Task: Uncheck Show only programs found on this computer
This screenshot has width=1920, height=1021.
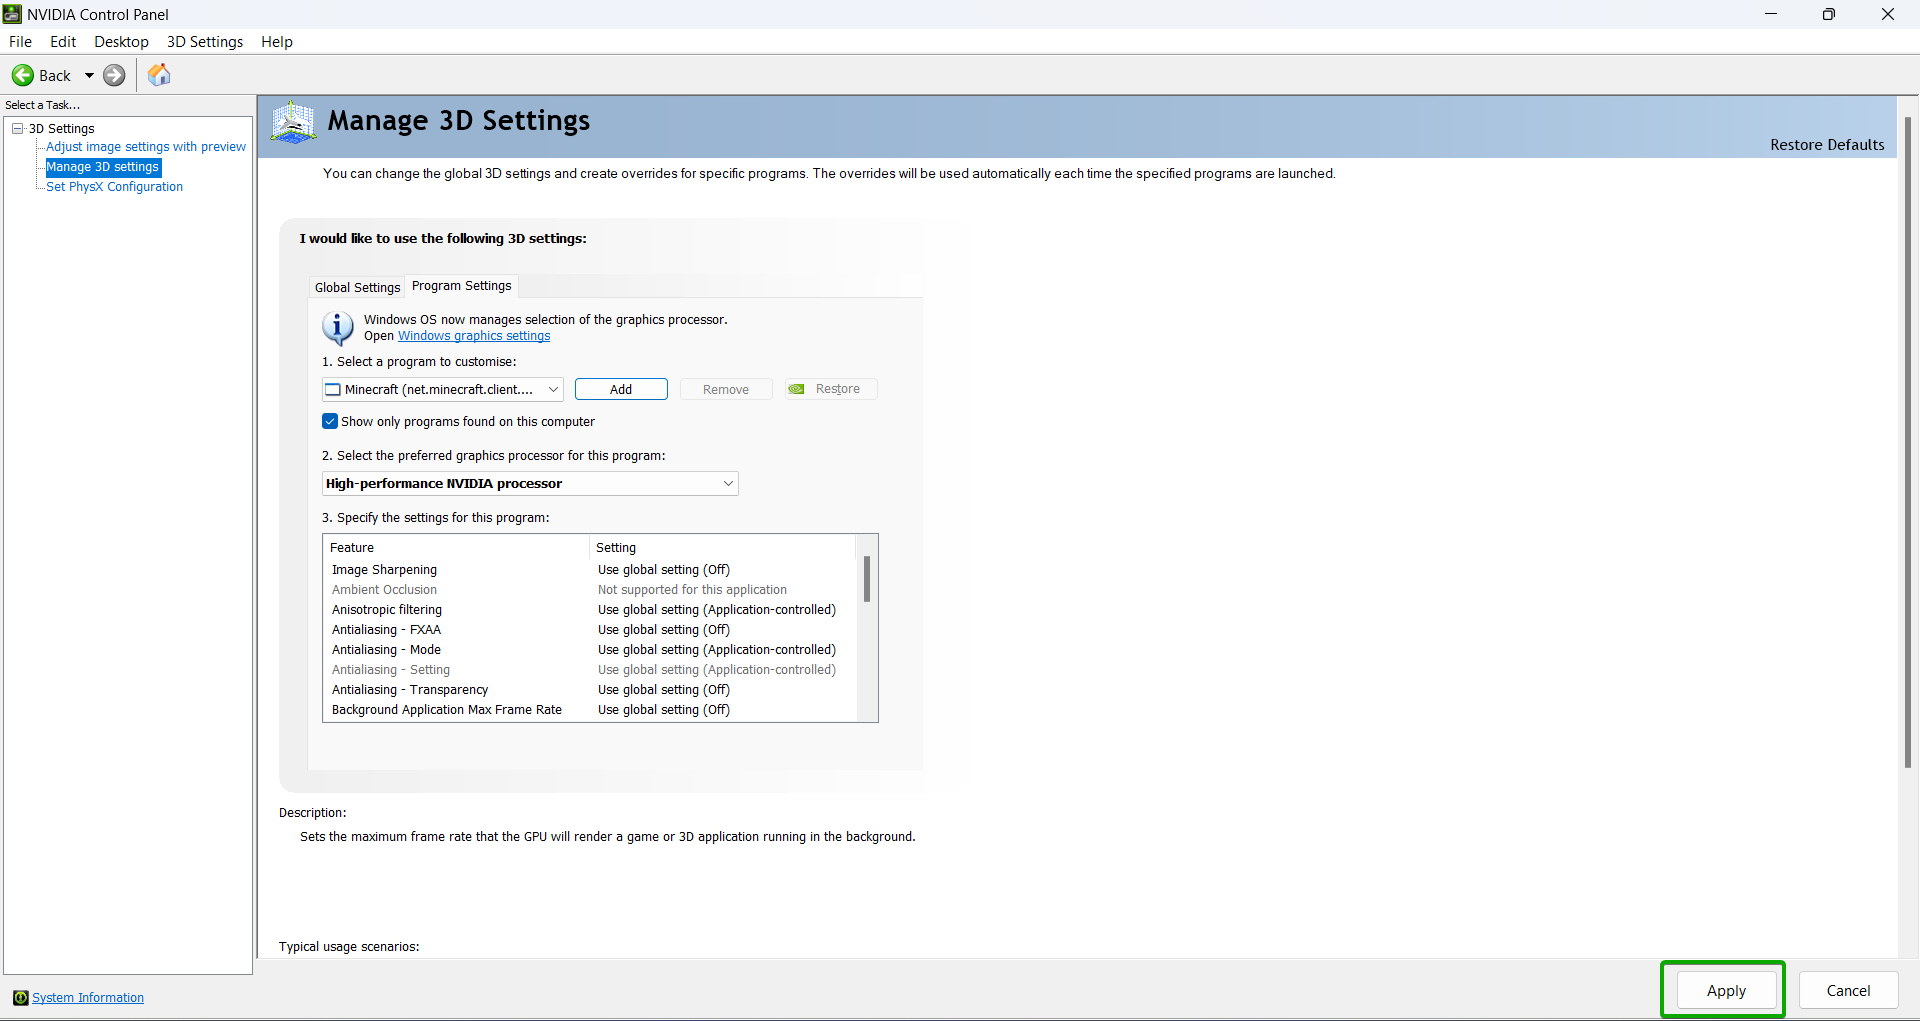Action: (330, 422)
